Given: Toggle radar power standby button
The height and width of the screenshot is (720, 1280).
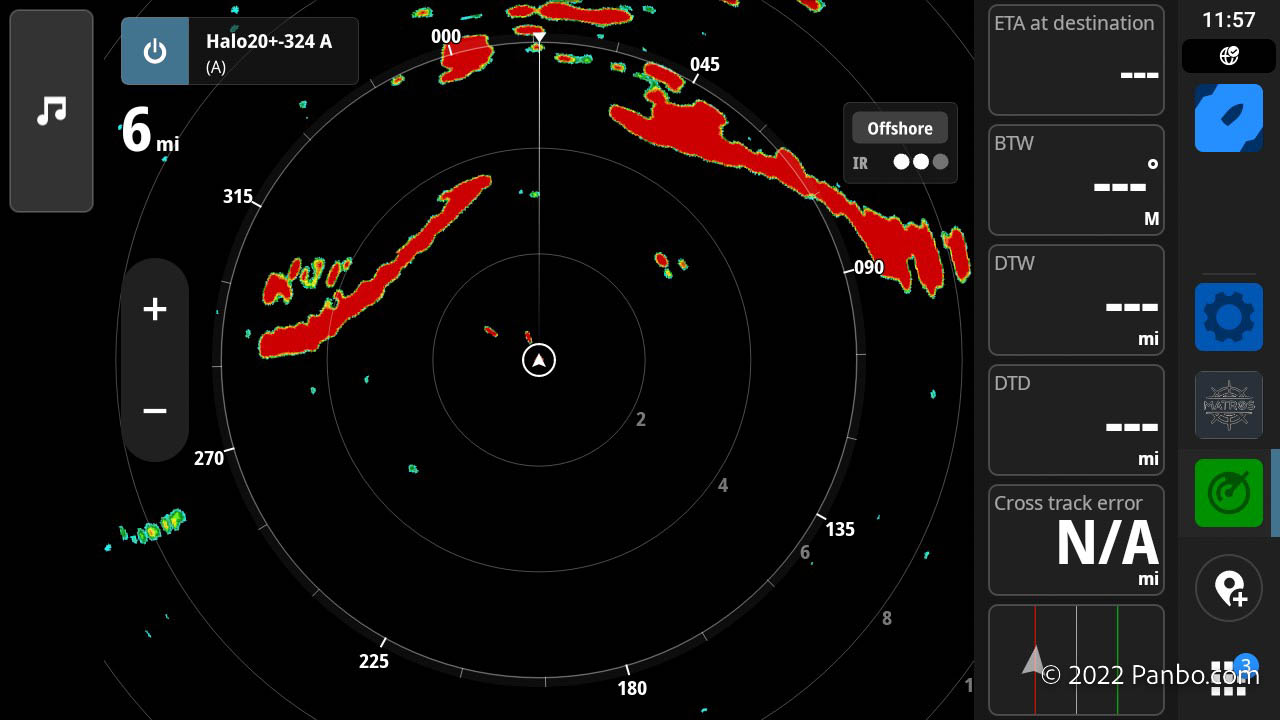Looking at the screenshot, I should coord(155,51).
